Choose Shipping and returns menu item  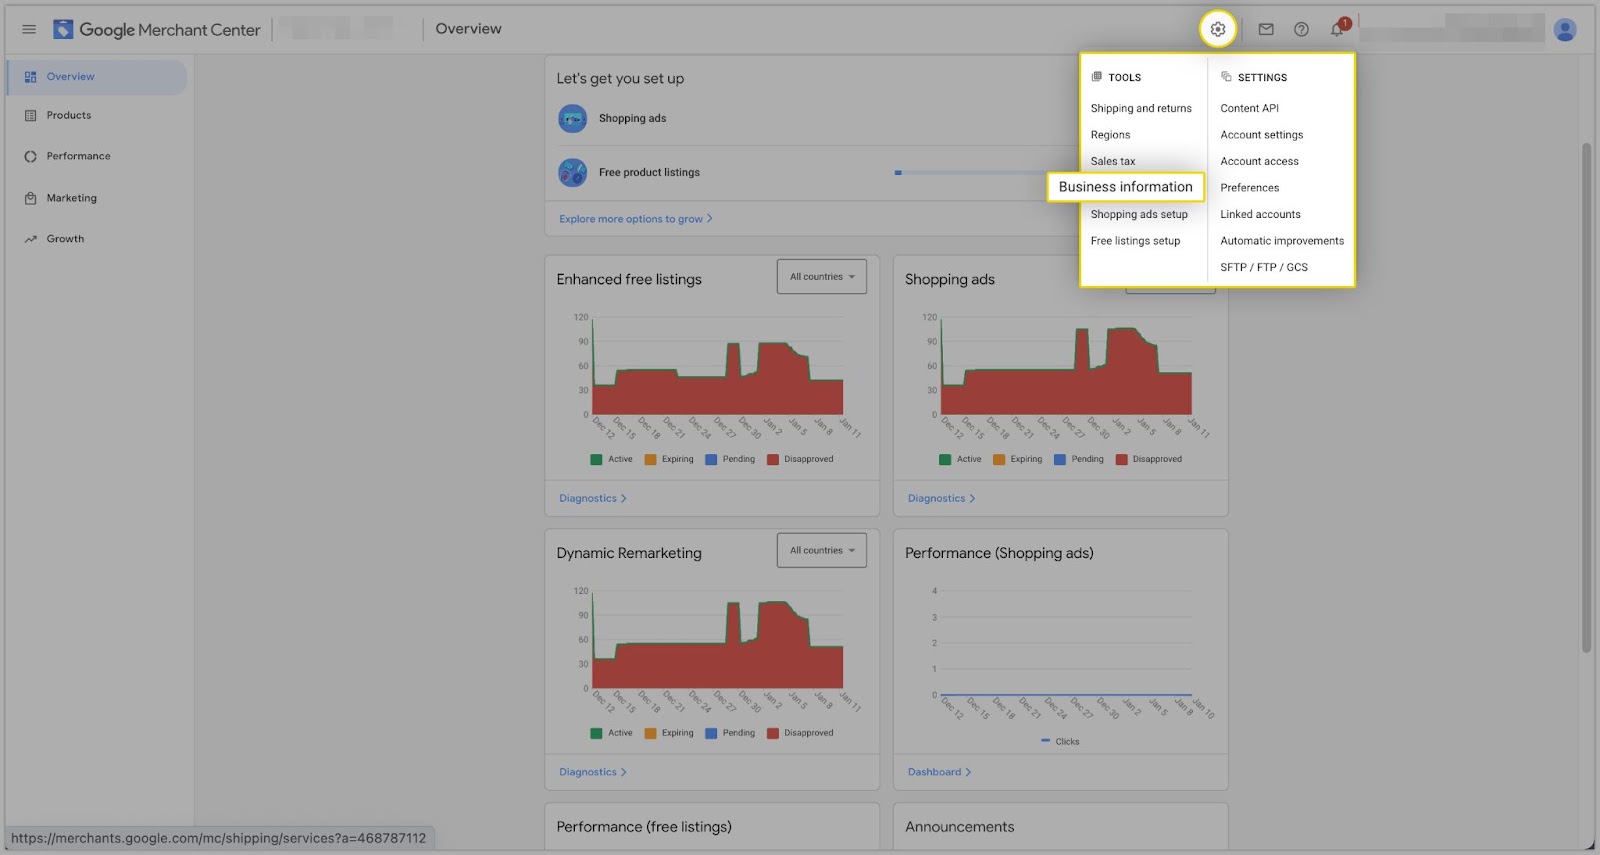pos(1141,108)
